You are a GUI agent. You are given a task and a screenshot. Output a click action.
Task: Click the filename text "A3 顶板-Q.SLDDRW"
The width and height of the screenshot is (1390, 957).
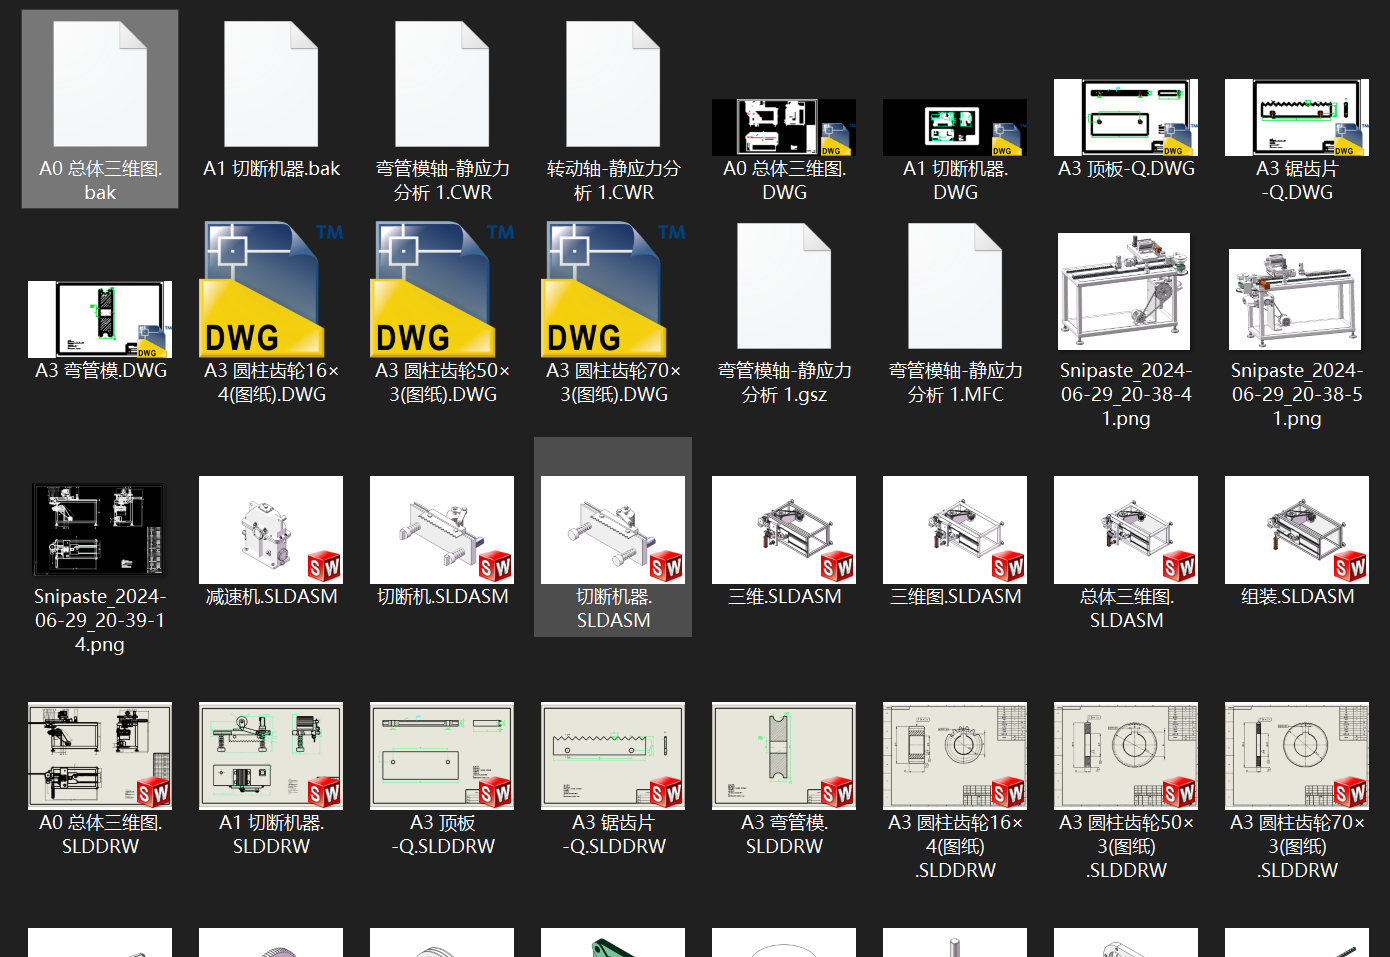point(442,835)
